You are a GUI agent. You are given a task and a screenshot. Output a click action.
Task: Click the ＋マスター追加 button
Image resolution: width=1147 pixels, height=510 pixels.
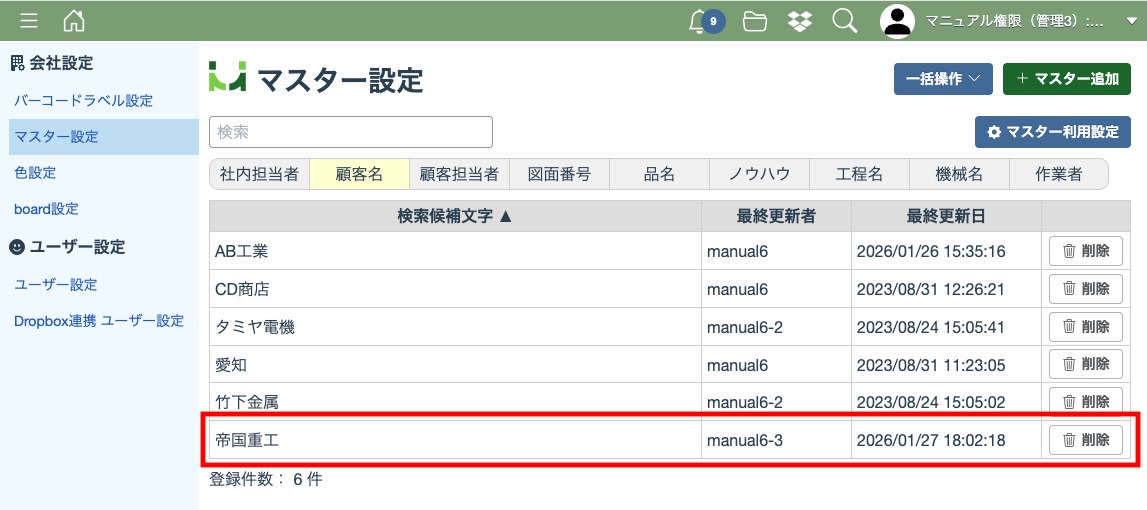[x=1066, y=79]
